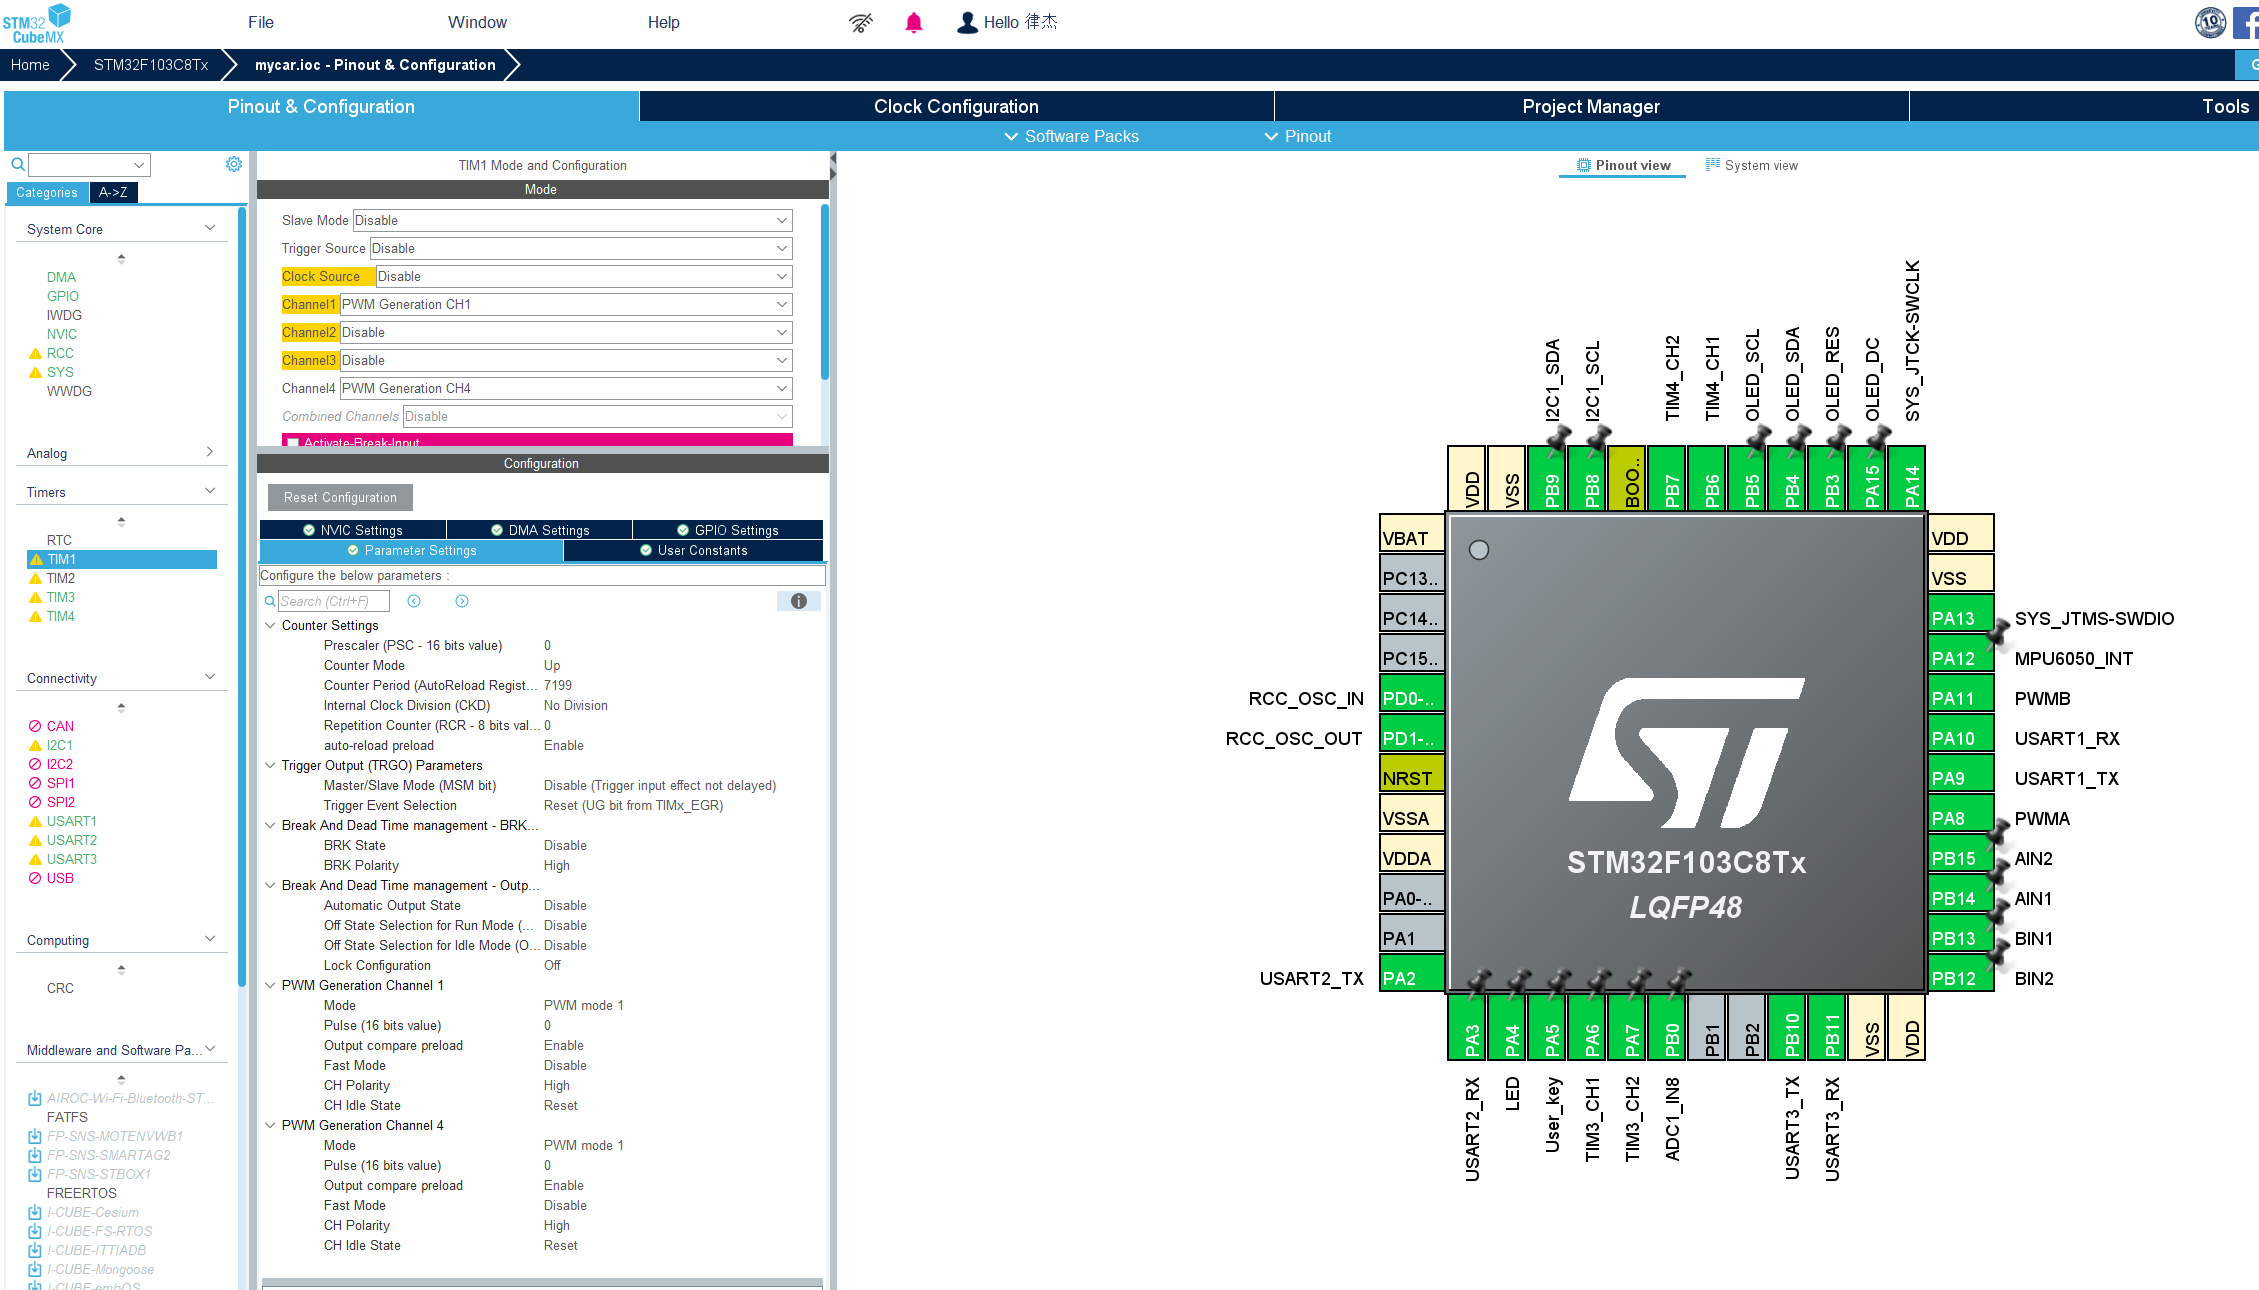Toggle the Activate-Break-Input checkbox

(x=294, y=442)
